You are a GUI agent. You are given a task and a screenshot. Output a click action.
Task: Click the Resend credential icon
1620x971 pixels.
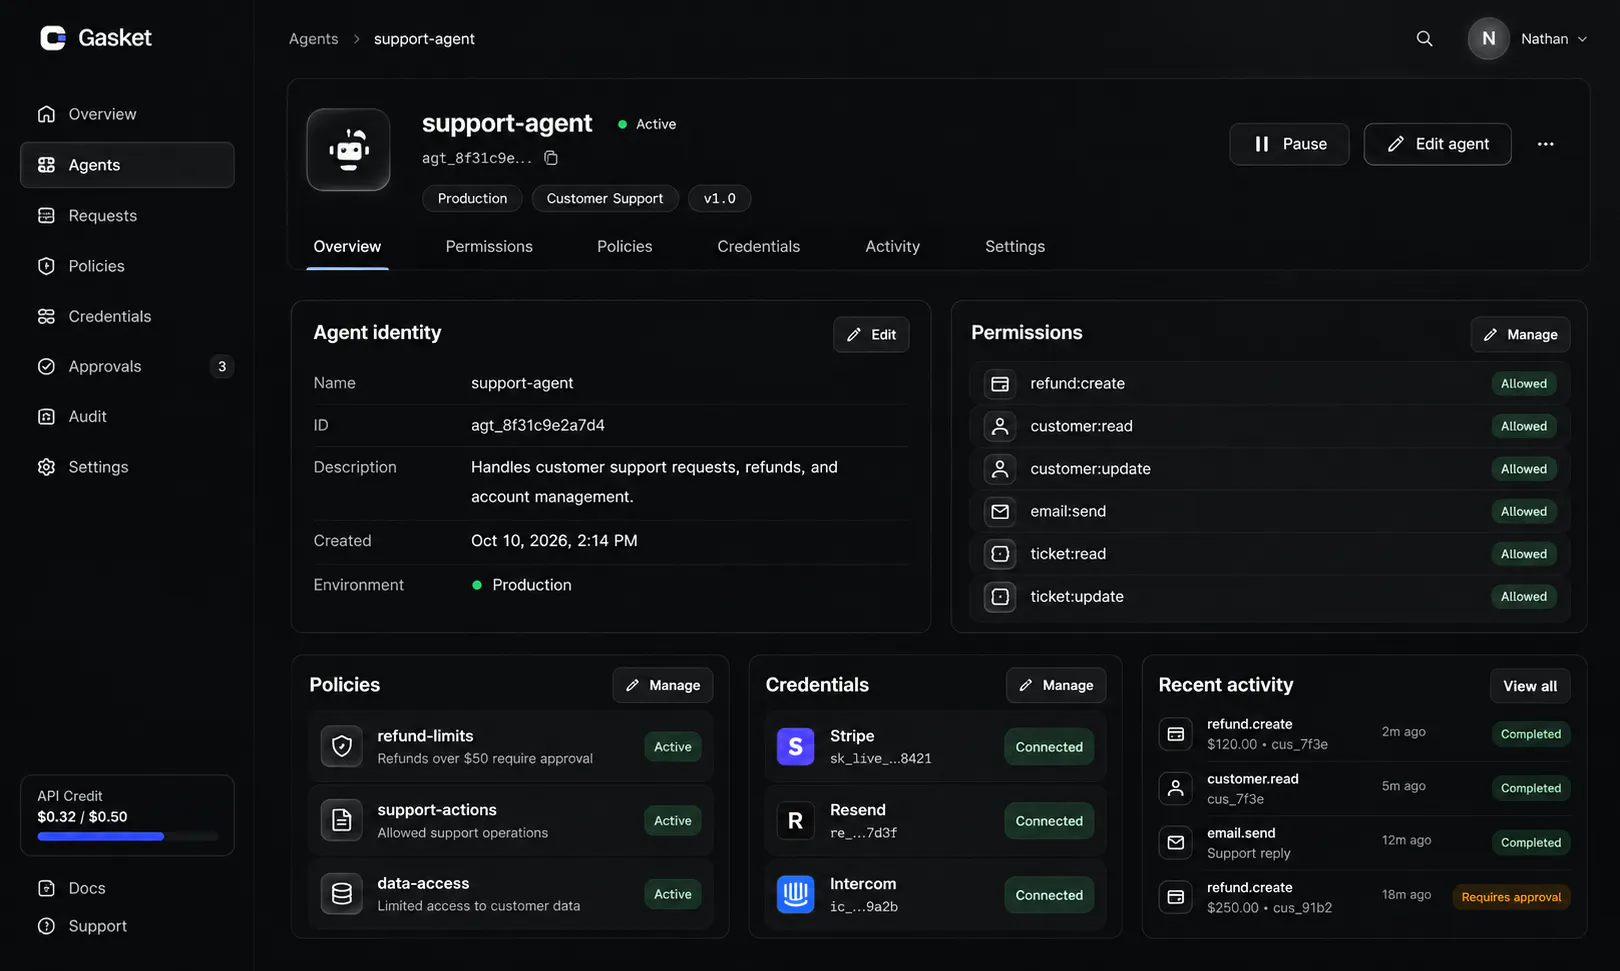click(795, 821)
